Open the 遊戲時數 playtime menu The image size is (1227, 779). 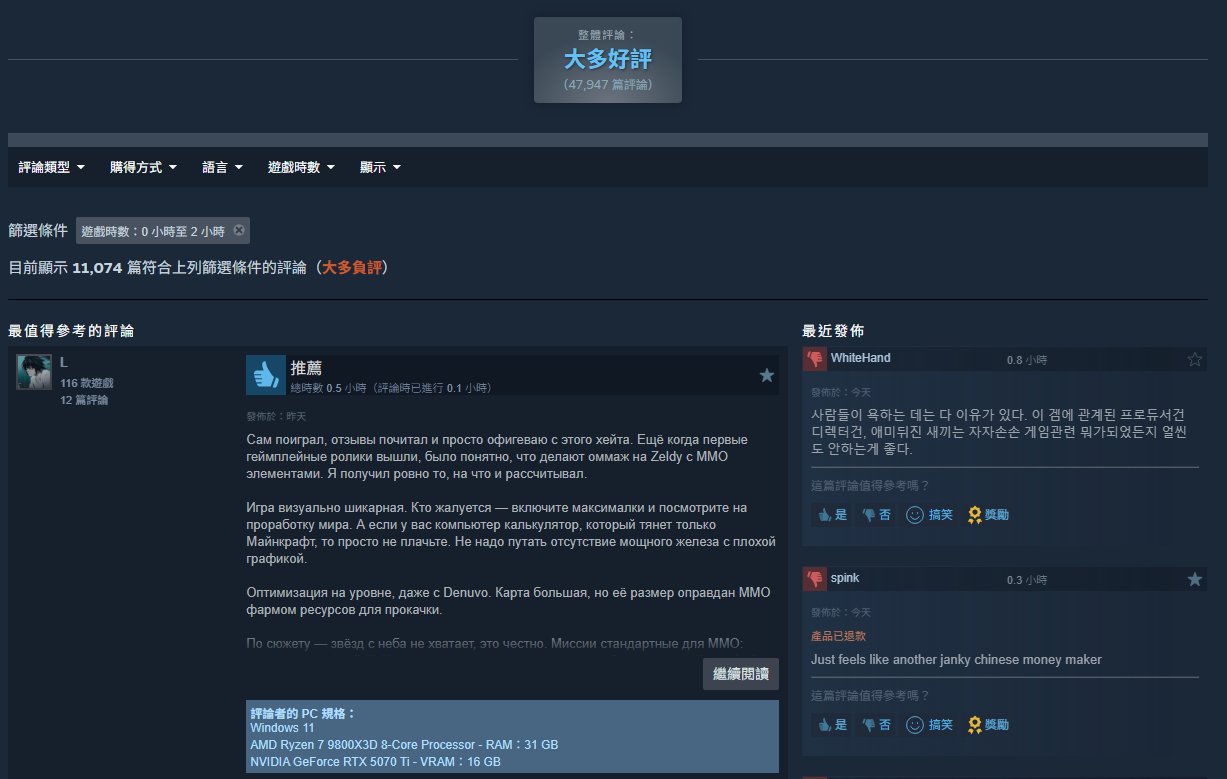pos(301,167)
